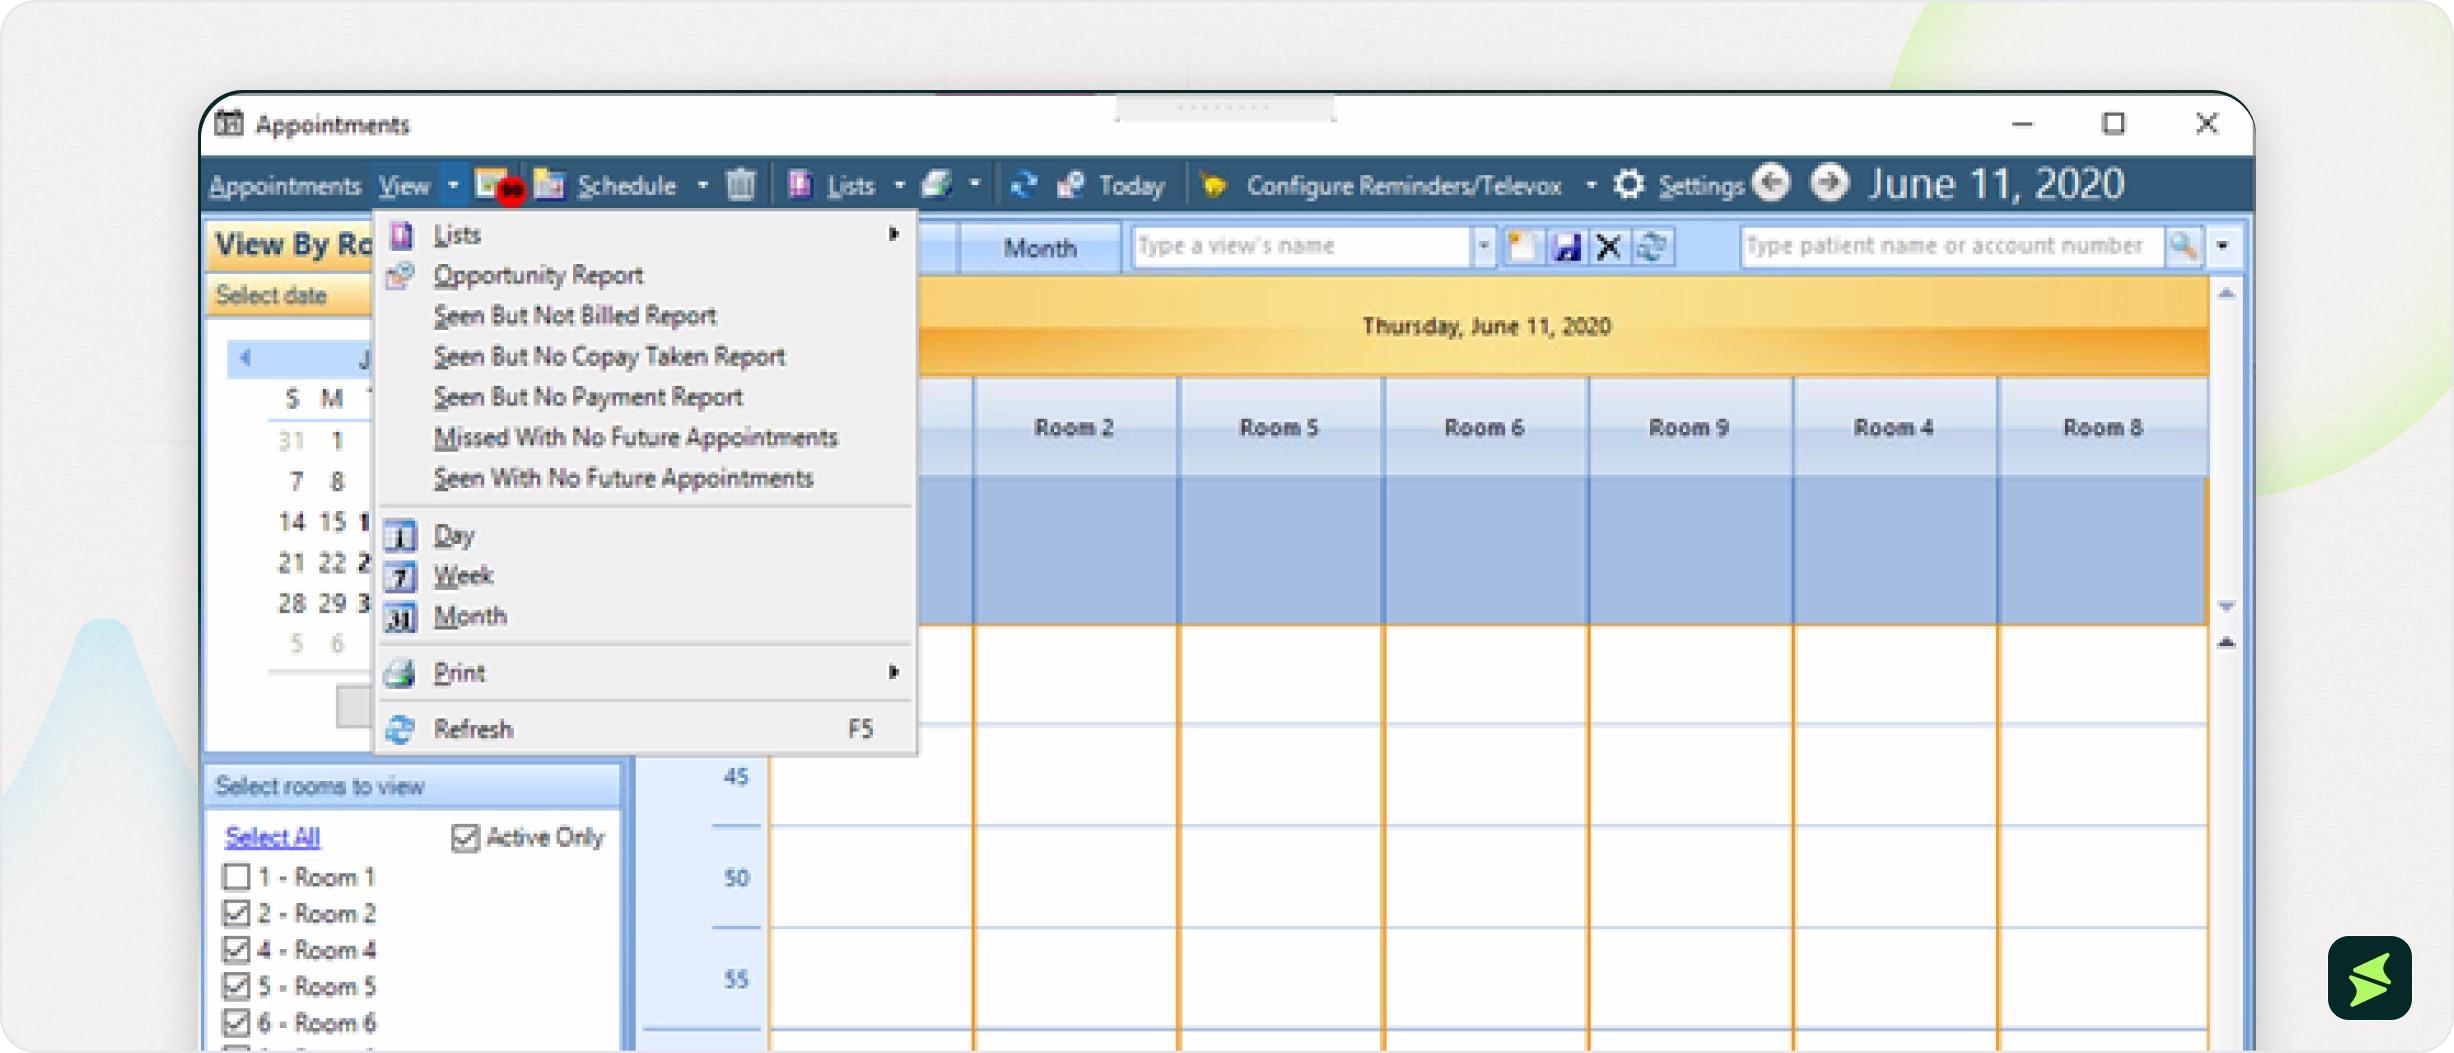Expand the View menu dropdown arrow
2454x1053 pixels.
453,185
